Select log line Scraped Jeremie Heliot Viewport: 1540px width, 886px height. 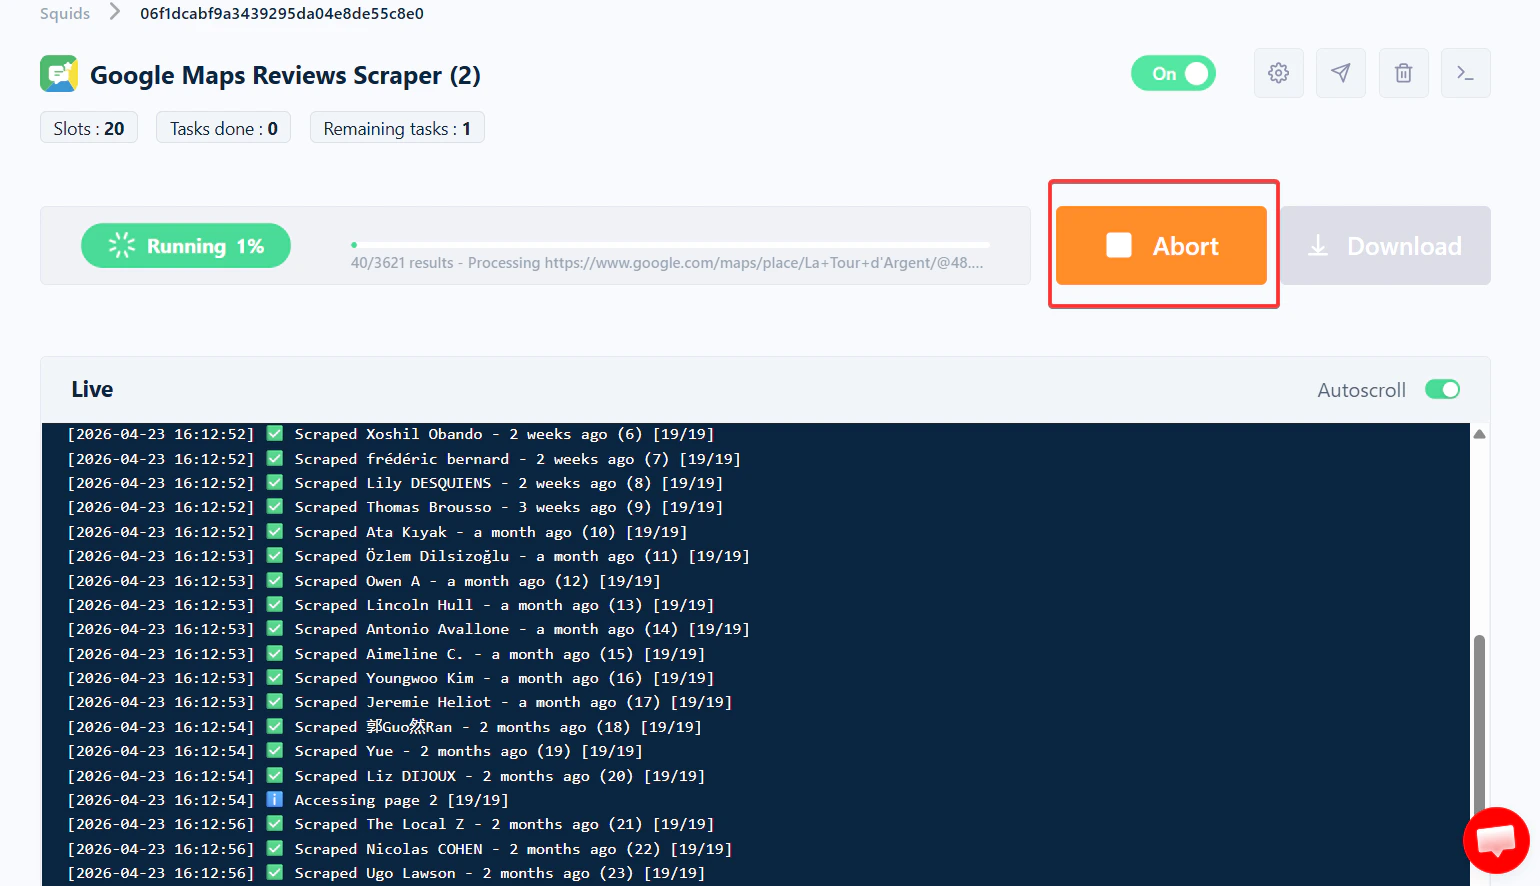(399, 702)
